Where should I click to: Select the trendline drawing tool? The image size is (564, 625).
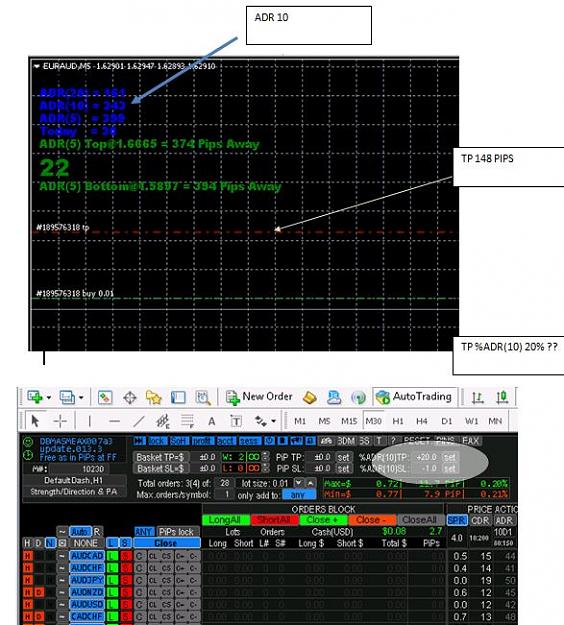click(139, 421)
